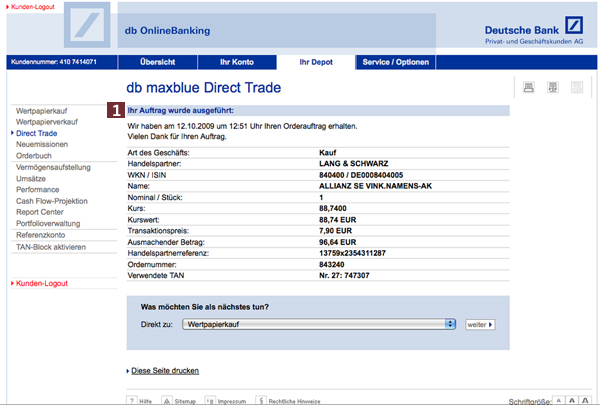600x405 pixels.
Task: Click the greyed-out CSV export icon
Action: tap(576, 88)
